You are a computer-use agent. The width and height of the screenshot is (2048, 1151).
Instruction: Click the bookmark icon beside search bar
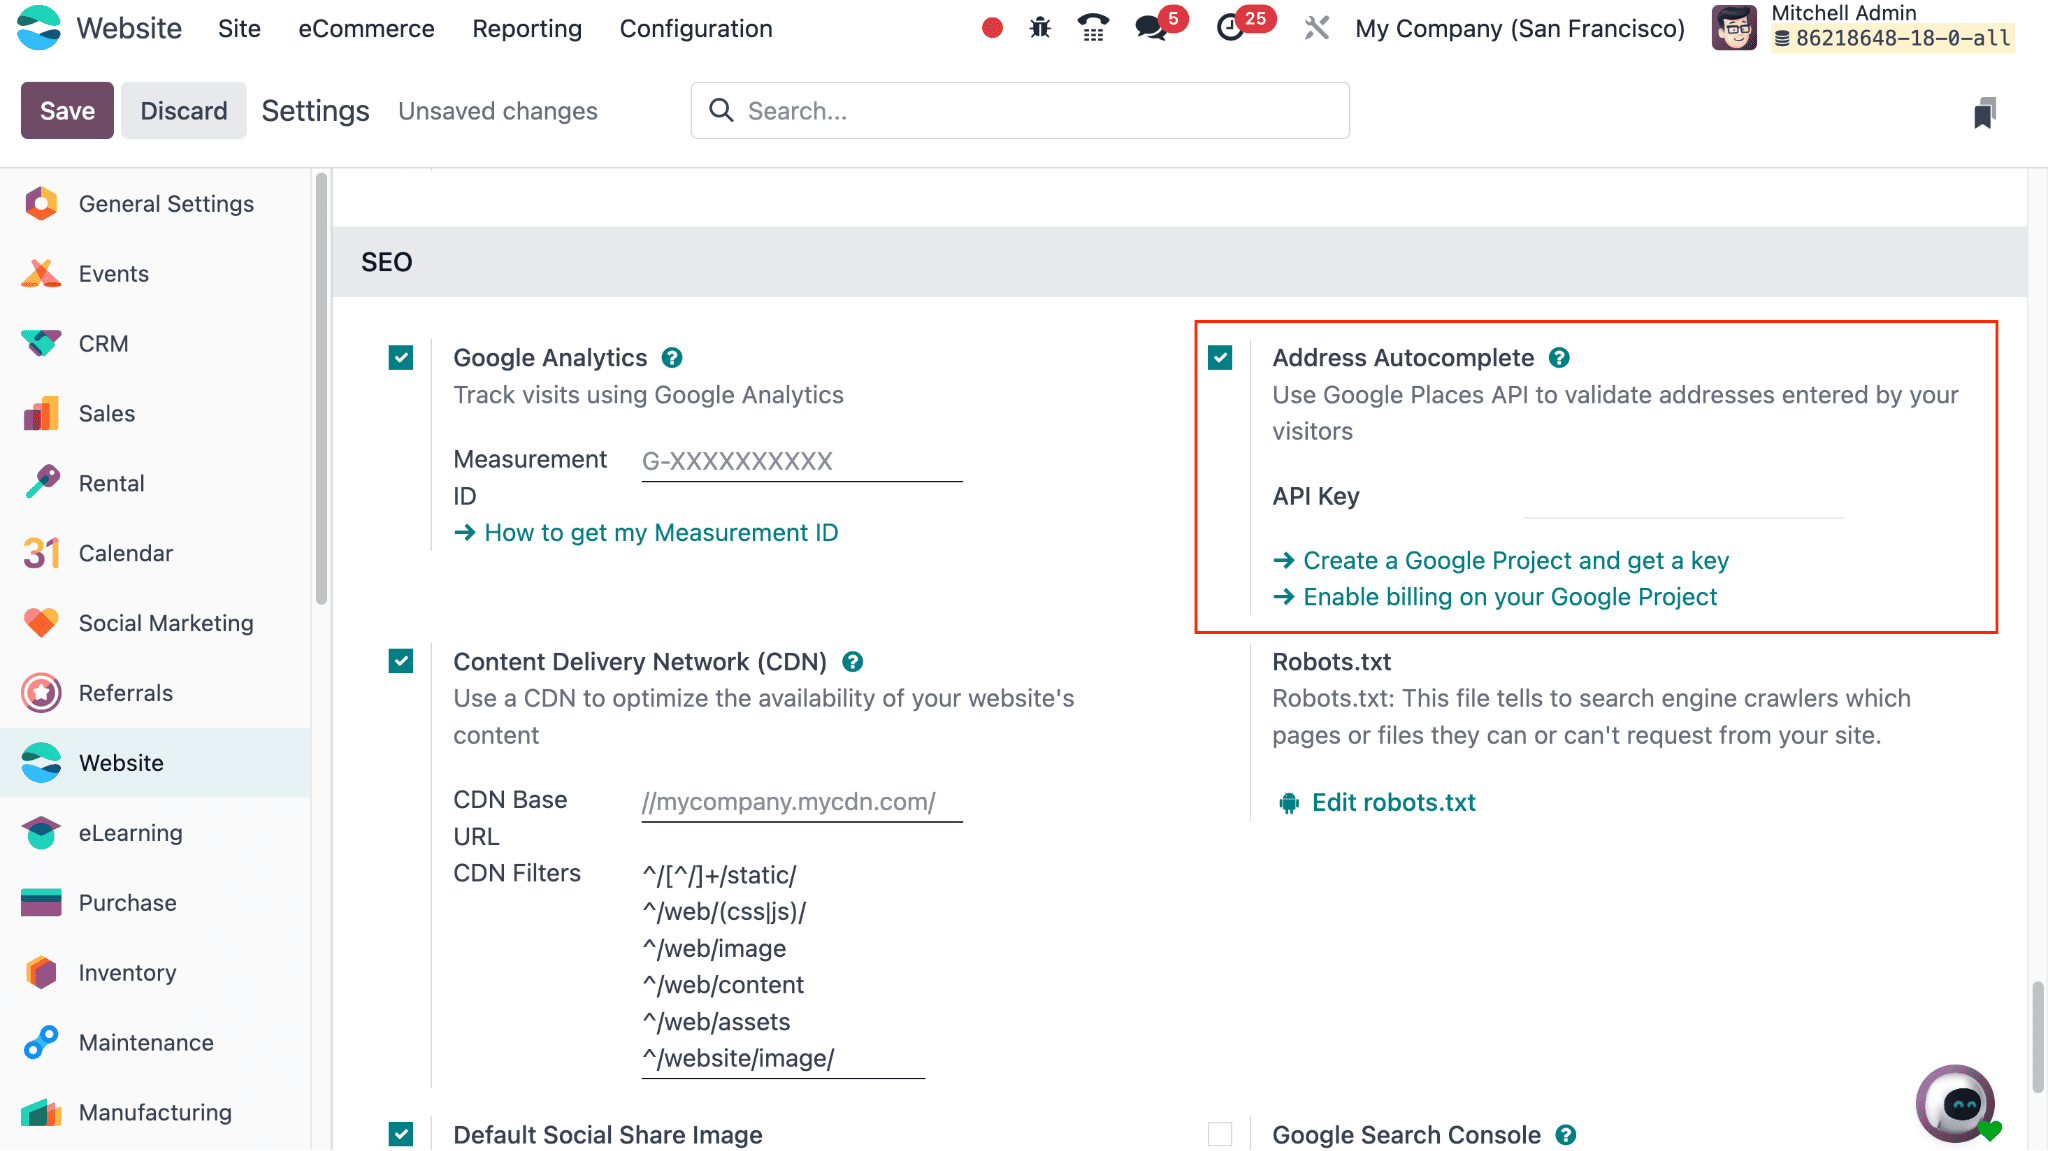1984,113
